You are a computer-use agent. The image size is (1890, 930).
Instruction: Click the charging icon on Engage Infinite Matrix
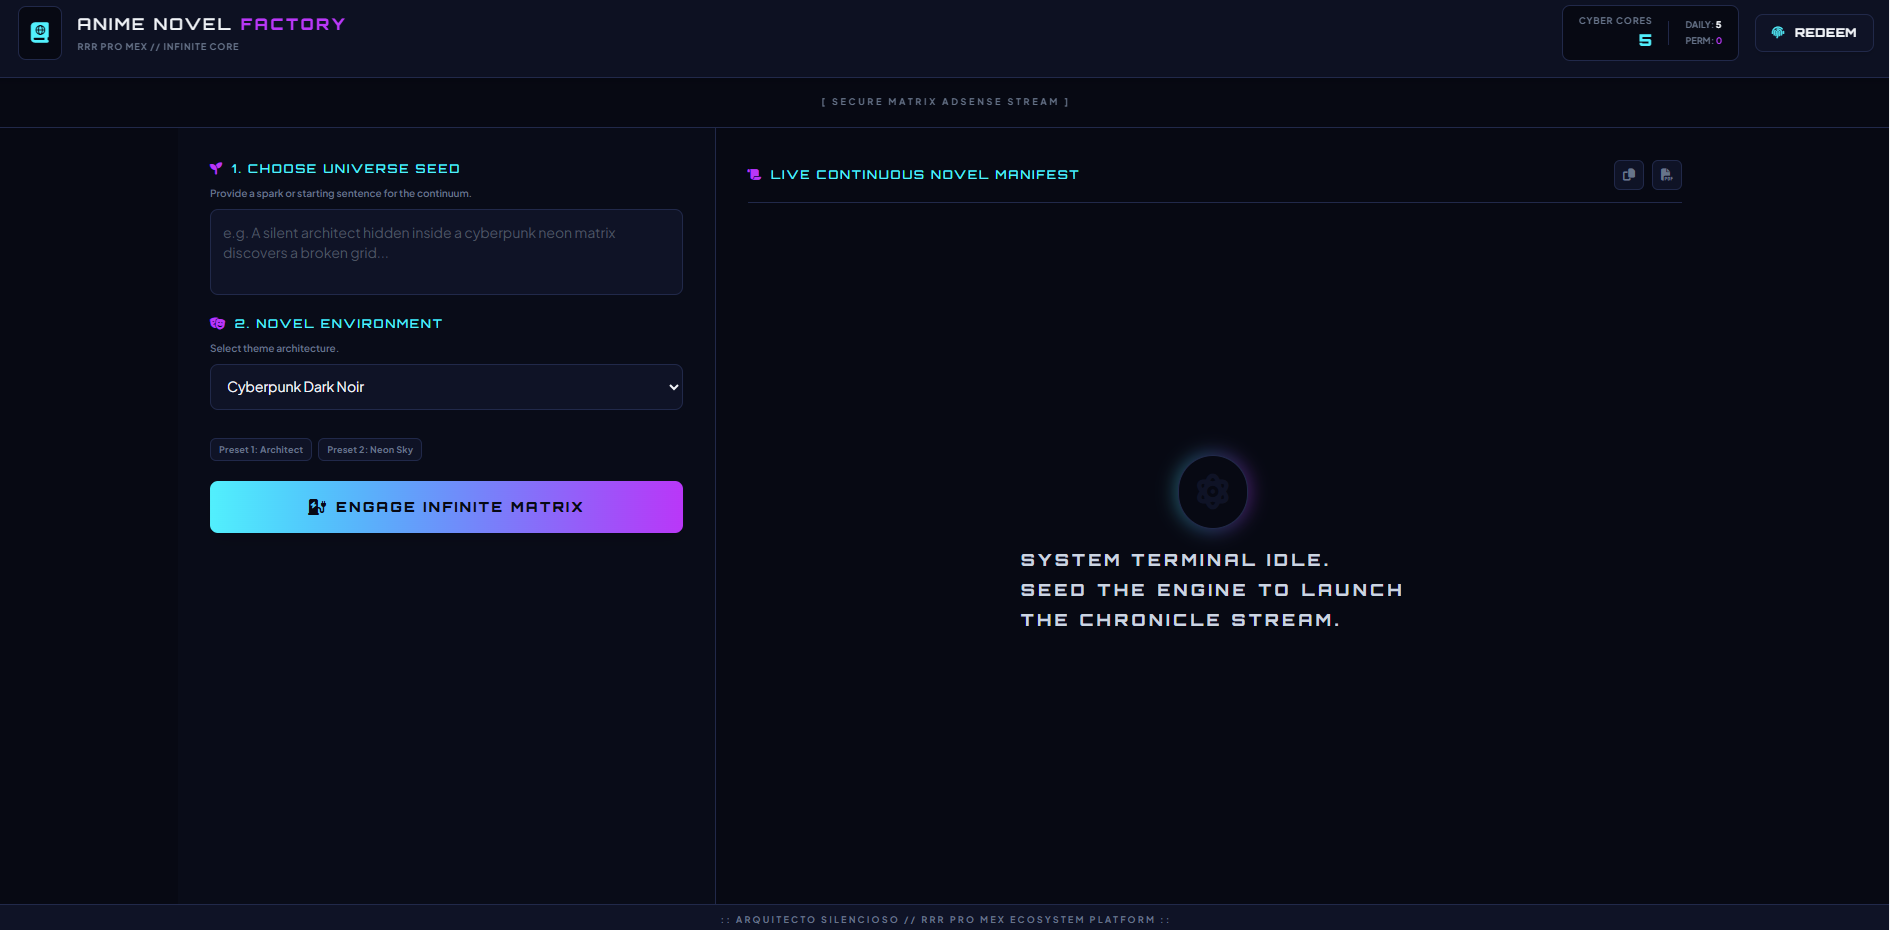pyautogui.click(x=317, y=507)
